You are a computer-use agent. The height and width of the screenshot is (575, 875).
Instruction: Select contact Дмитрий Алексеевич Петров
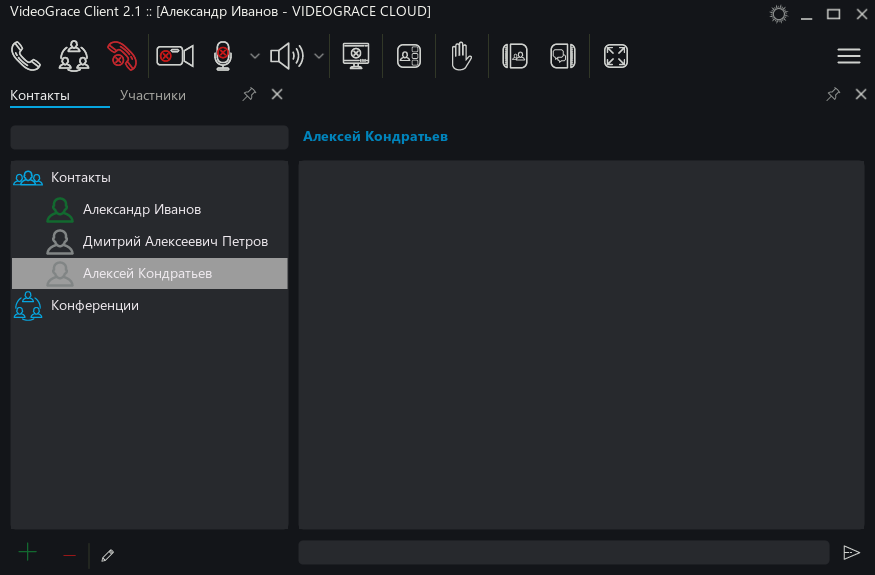click(175, 241)
